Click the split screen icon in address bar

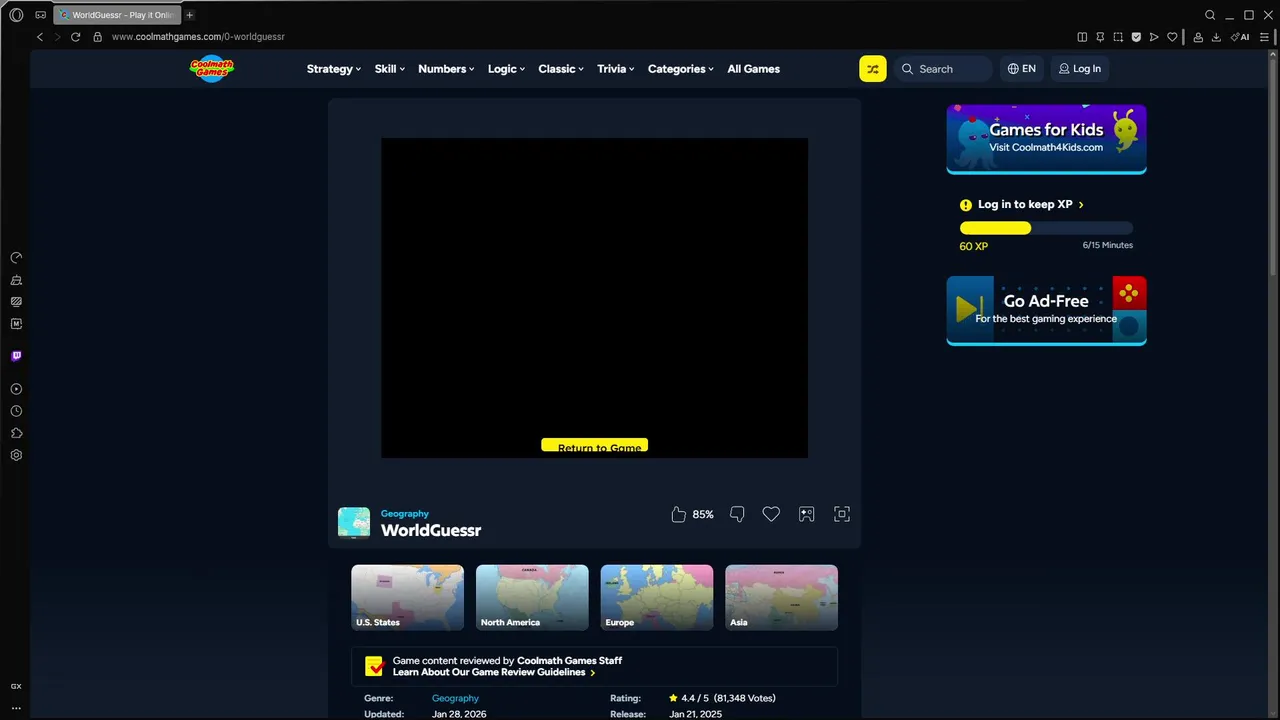(1082, 37)
